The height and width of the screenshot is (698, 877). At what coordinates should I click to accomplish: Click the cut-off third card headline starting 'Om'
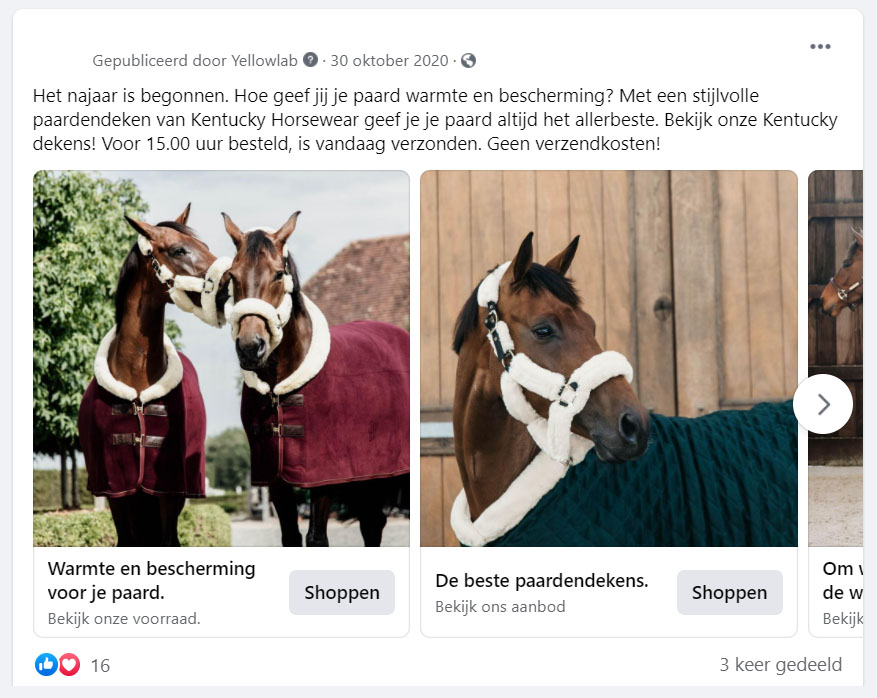click(842, 581)
